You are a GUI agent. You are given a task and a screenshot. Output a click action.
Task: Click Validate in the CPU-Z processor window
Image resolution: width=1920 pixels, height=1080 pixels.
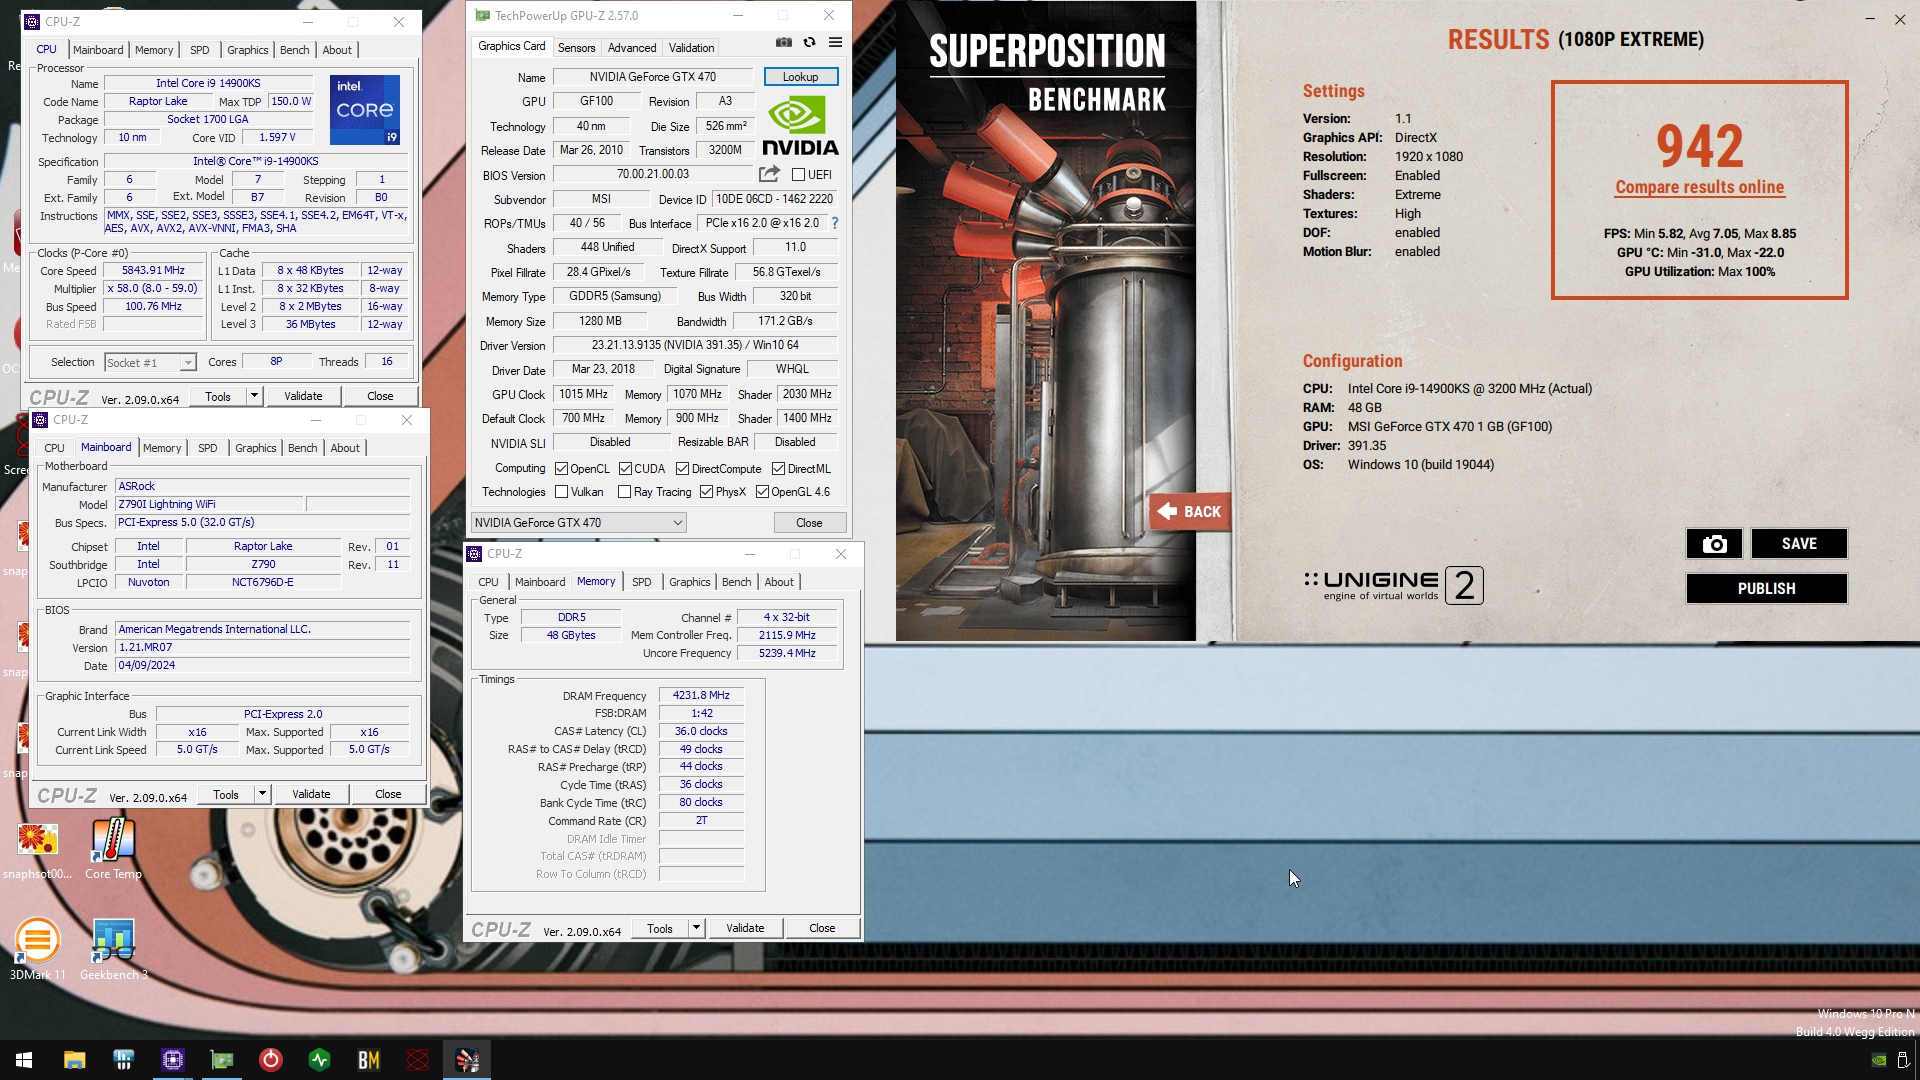tap(303, 396)
